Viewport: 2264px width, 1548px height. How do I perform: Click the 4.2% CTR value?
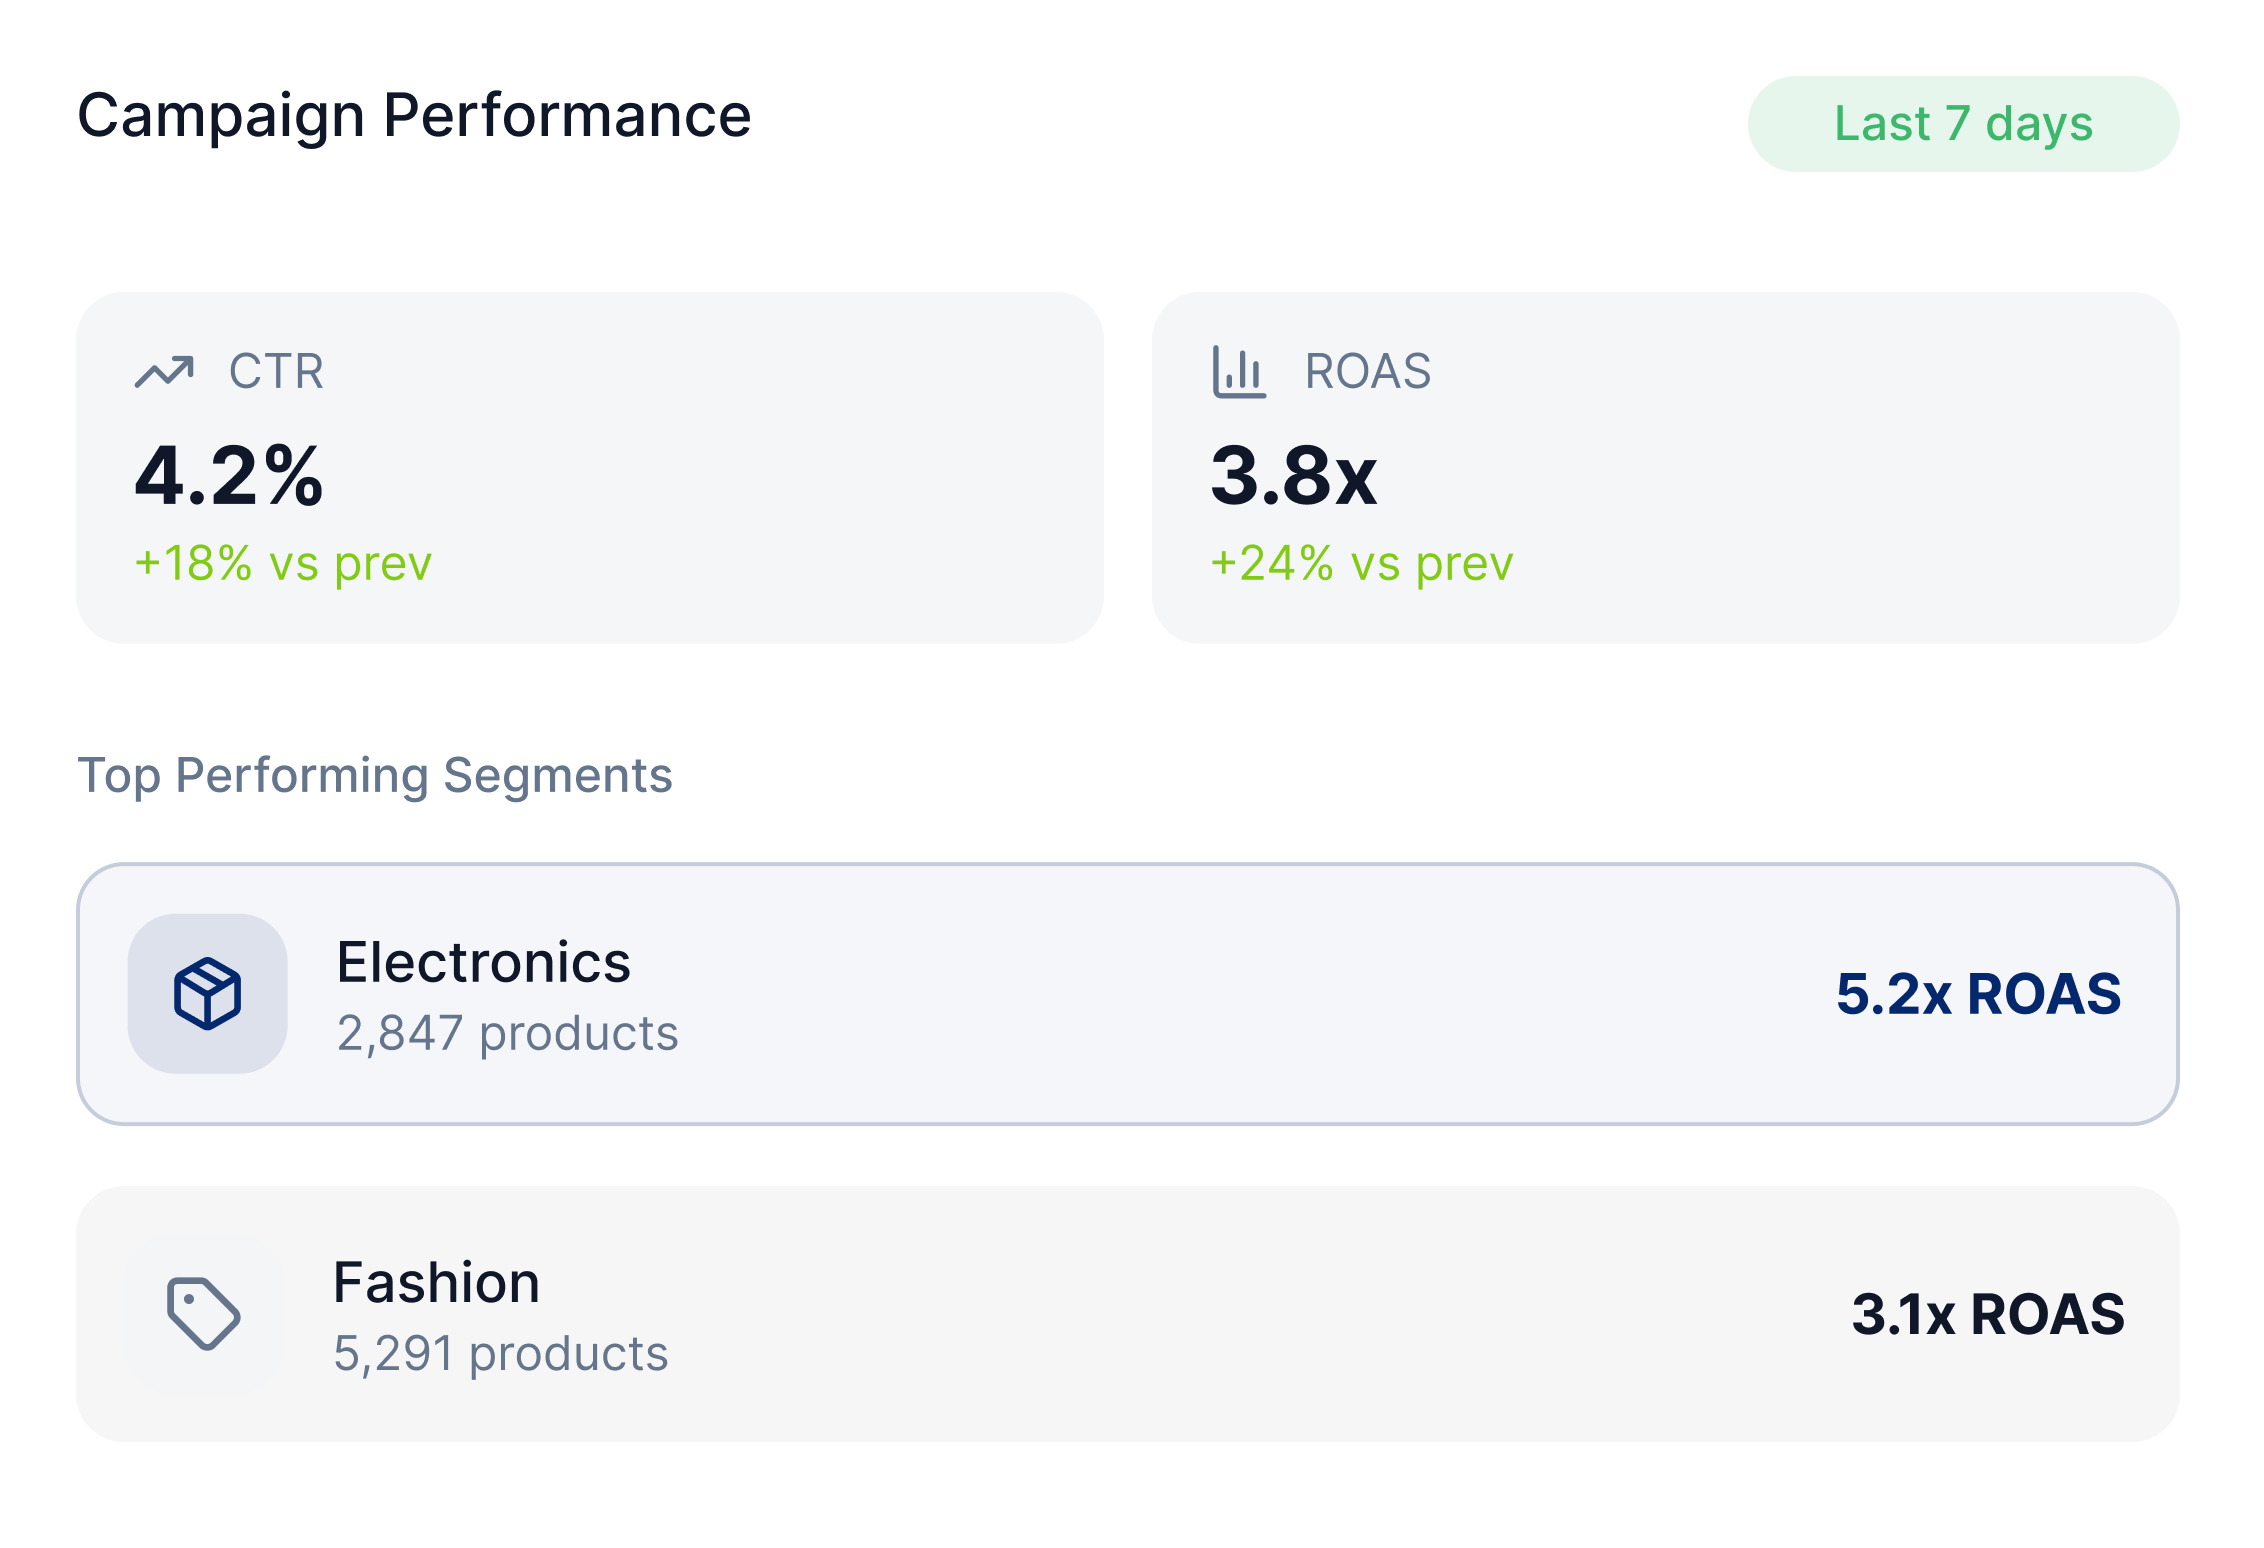[x=229, y=476]
